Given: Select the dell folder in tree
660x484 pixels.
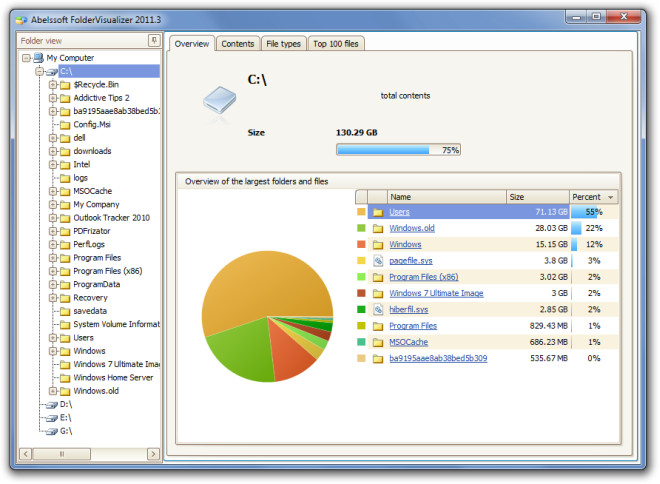Looking at the screenshot, I should (79, 138).
